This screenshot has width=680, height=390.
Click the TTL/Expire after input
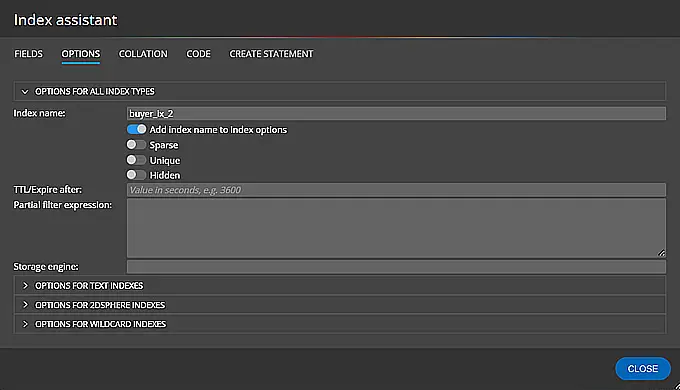(x=396, y=190)
